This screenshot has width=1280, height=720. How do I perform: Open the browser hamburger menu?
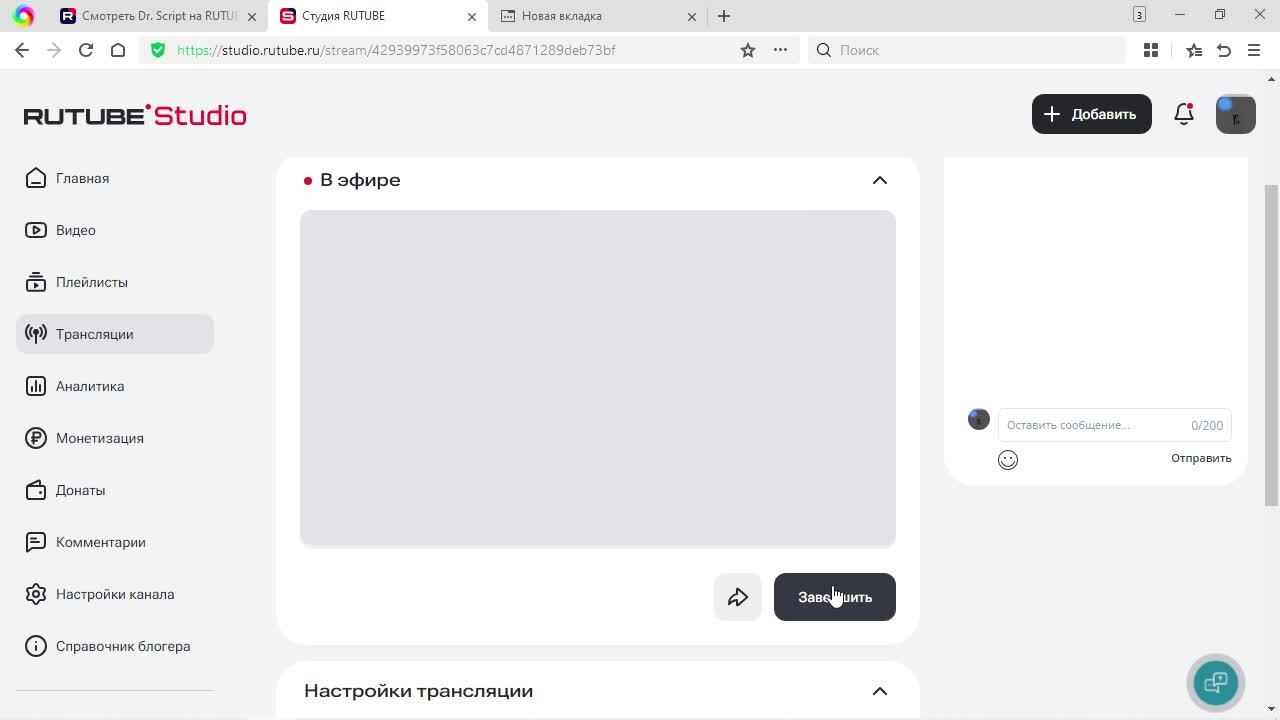pos(1254,50)
